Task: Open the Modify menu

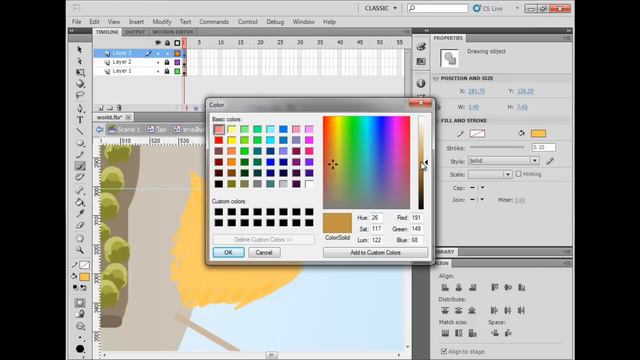Action: pyautogui.click(x=162, y=22)
